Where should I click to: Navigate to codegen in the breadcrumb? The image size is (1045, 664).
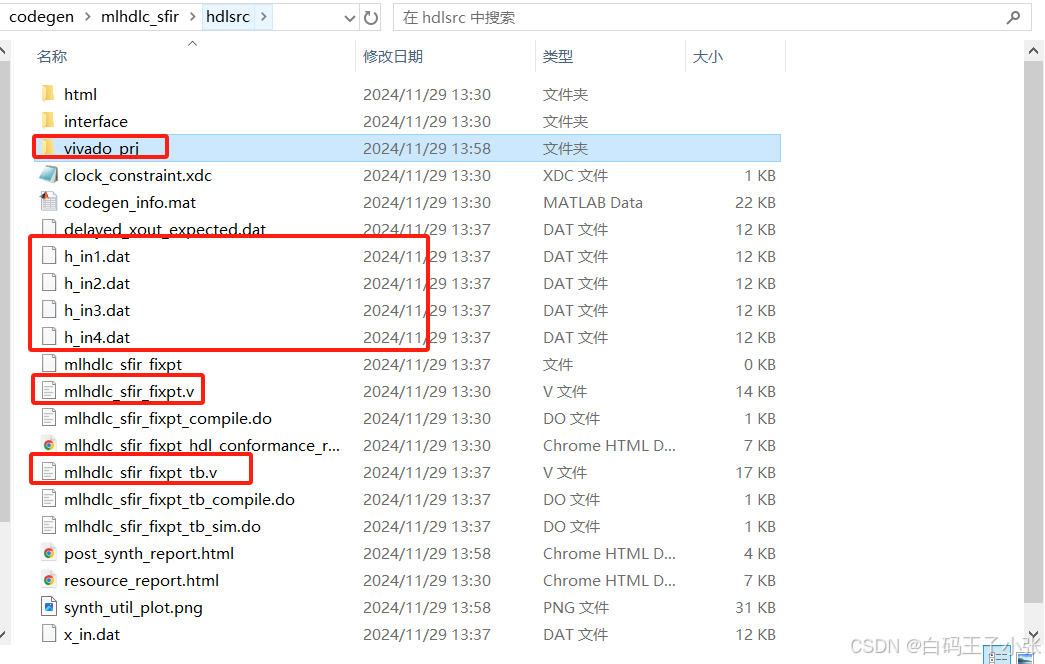tap(41, 17)
